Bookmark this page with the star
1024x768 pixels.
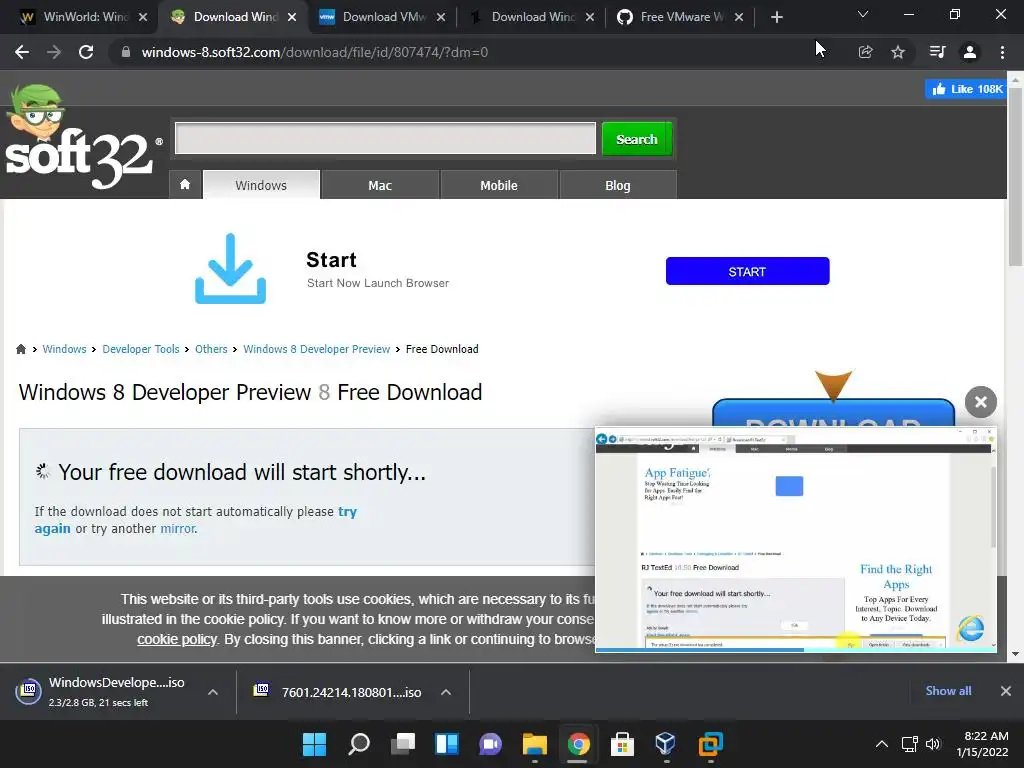(898, 52)
